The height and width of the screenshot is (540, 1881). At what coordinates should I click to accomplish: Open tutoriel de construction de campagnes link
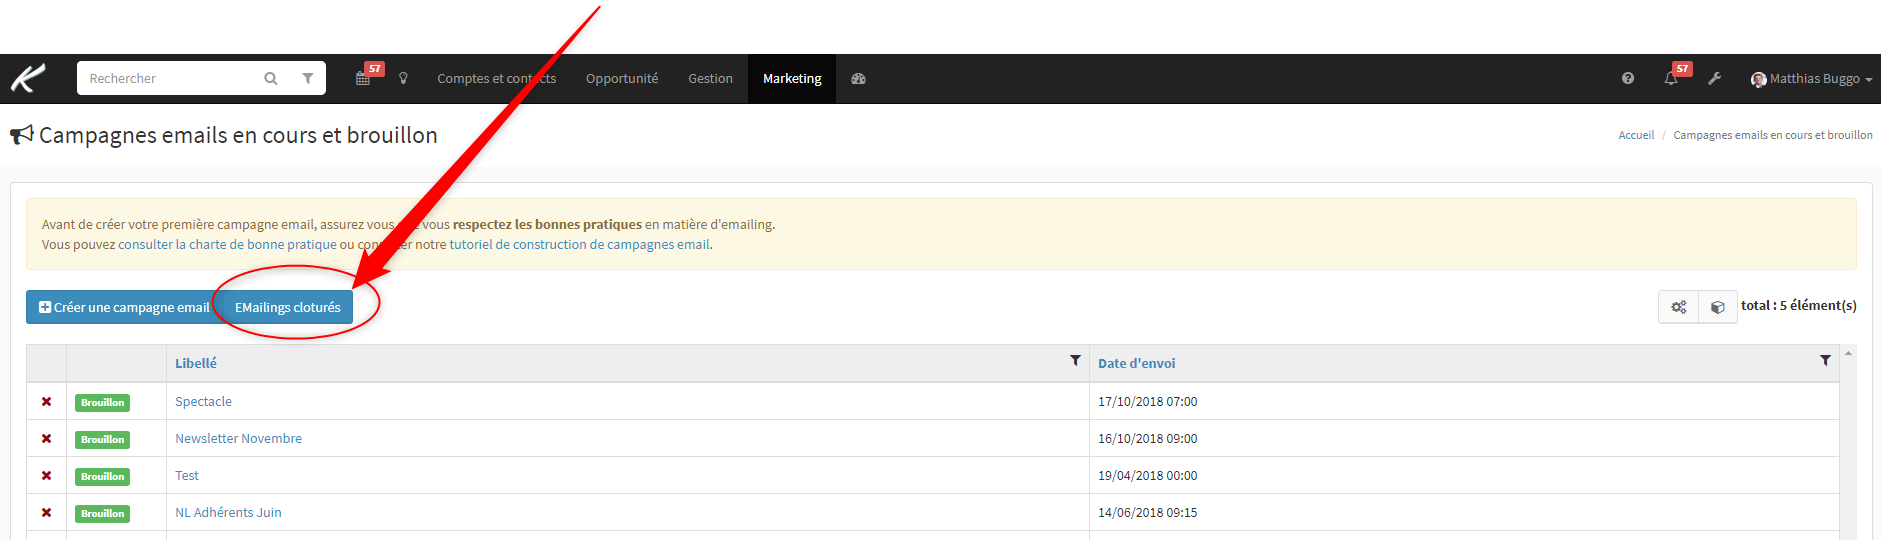pyautogui.click(x=580, y=244)
